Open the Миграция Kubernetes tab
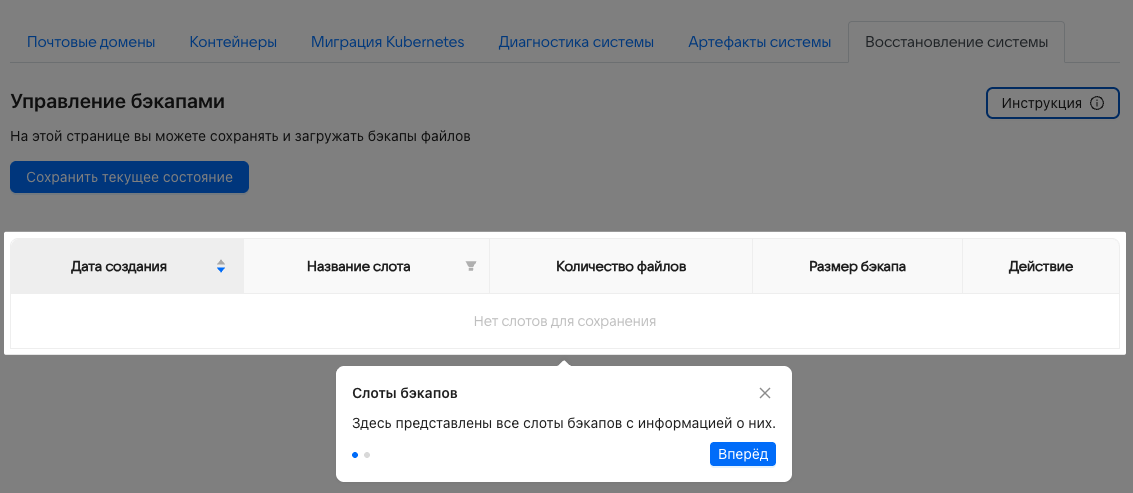The image size is (1133, 493). point(387,42)
